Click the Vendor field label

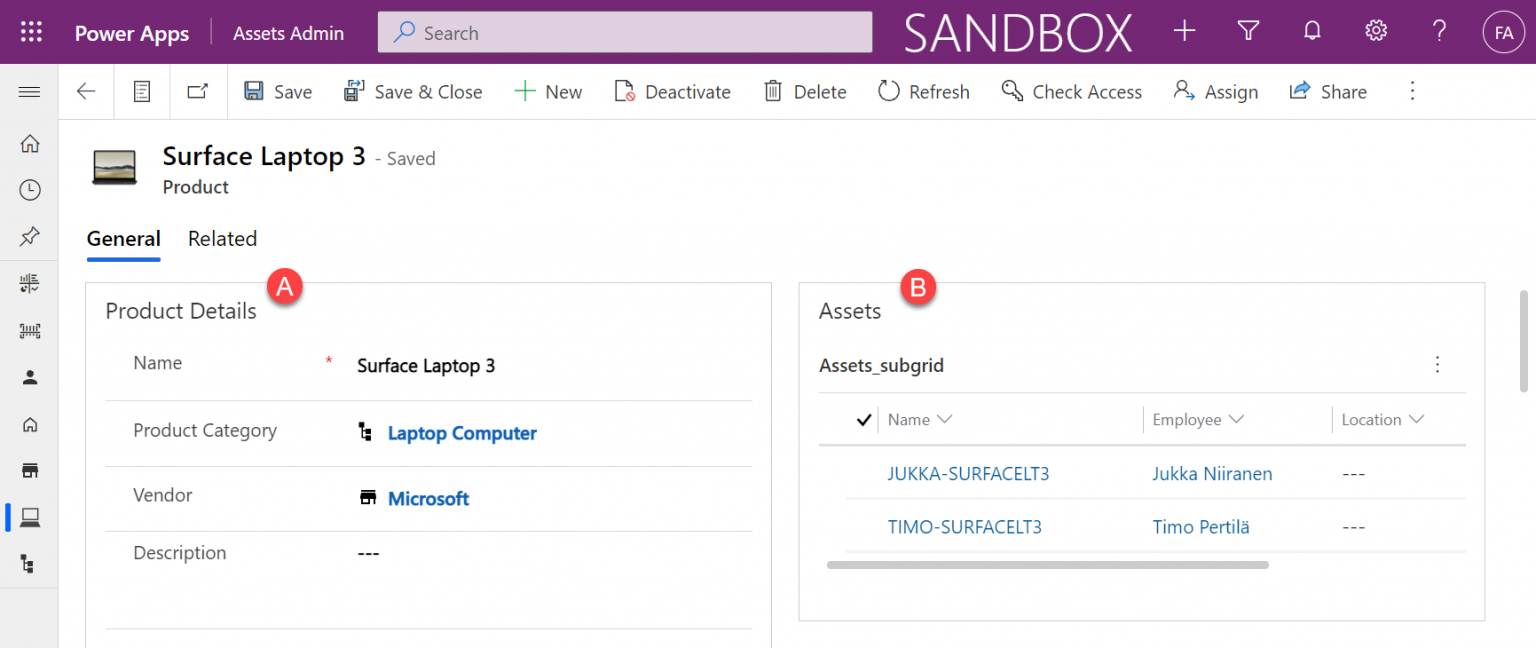[x=163, y=495]
